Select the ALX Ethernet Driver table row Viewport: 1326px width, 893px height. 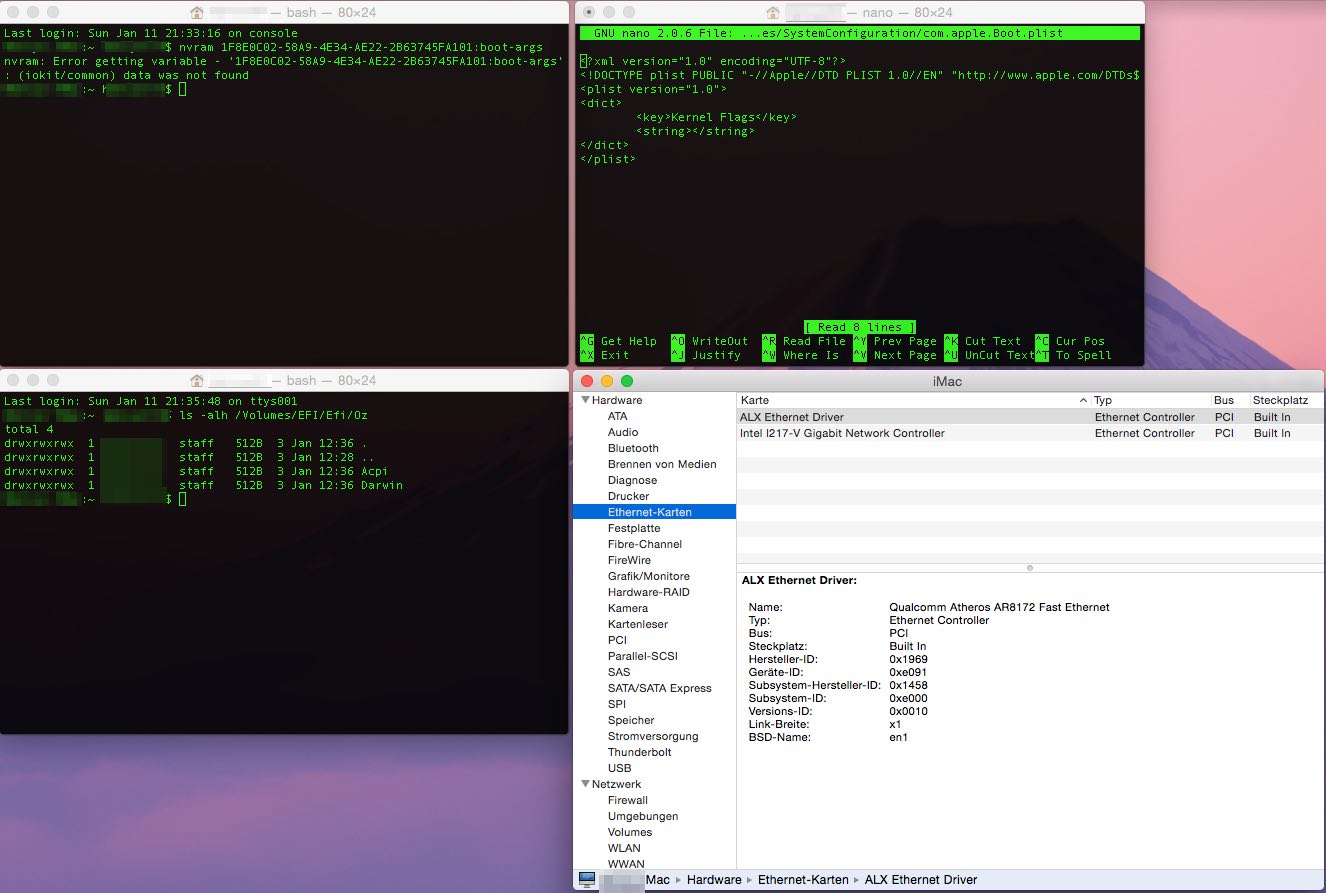tap(792, 417)
